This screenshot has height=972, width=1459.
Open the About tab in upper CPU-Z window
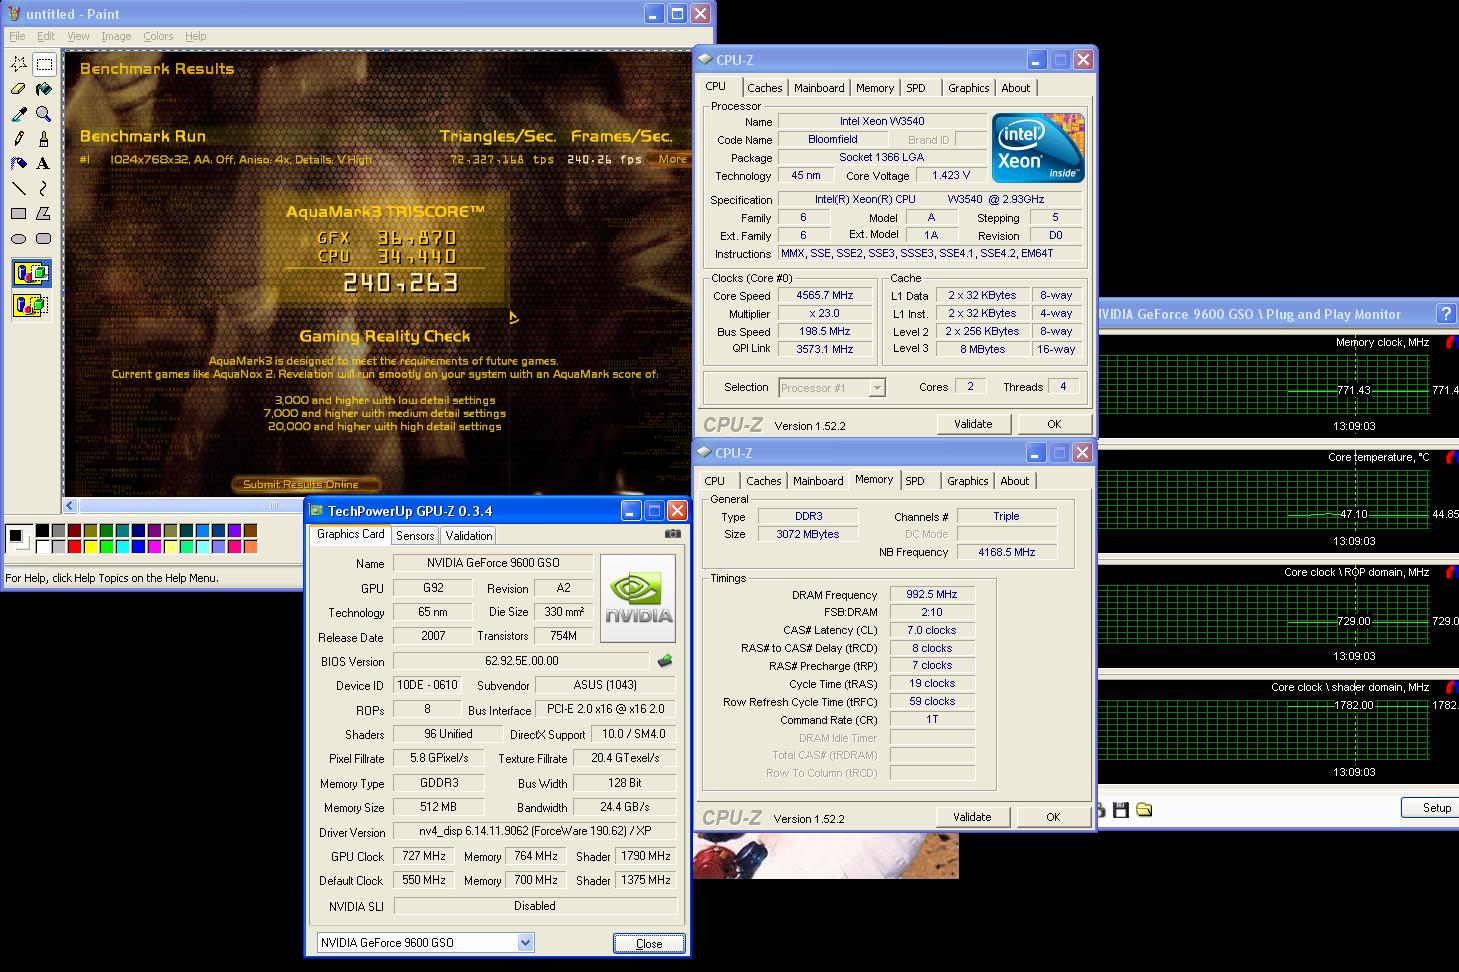[1016, 88]
